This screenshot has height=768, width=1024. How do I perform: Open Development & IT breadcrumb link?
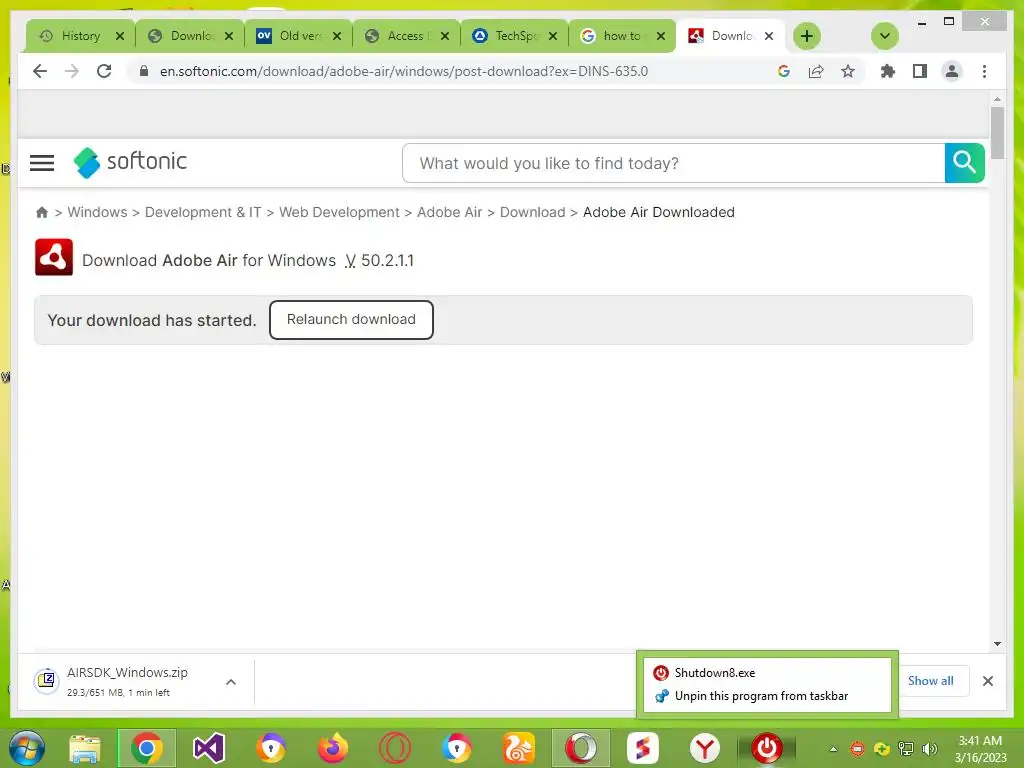click(x=203, y=212)
